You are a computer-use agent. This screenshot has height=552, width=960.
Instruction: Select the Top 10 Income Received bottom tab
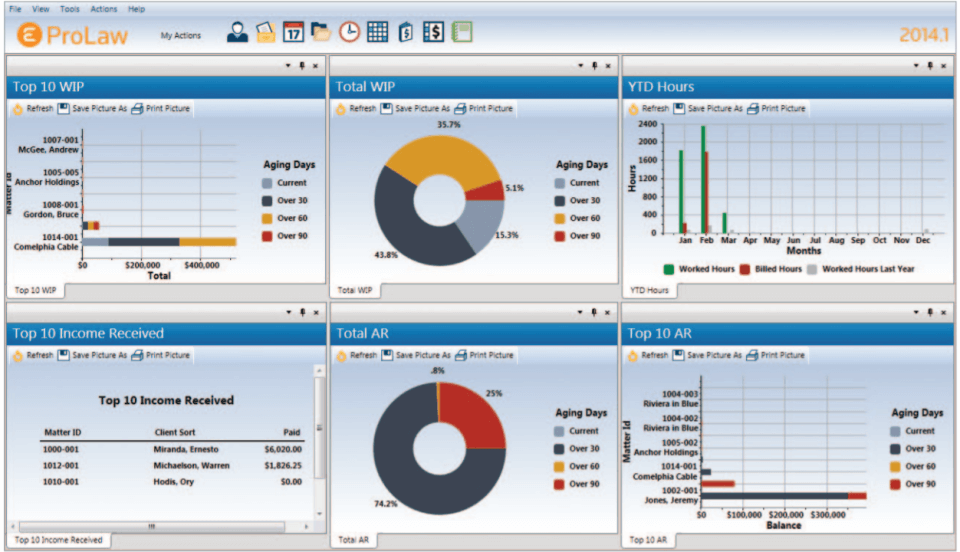click(58, 540)
